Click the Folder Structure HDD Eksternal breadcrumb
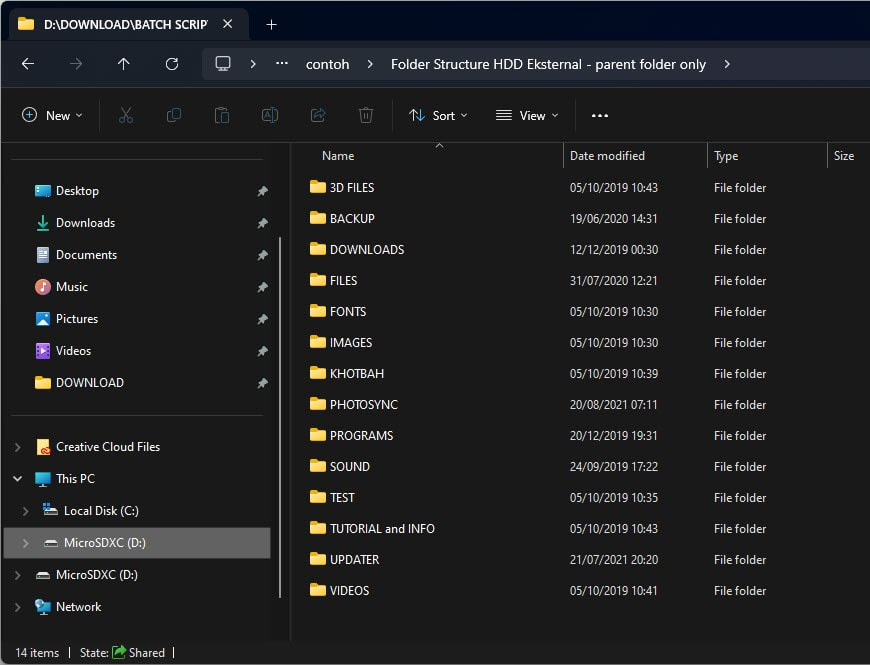 [548, 64]
